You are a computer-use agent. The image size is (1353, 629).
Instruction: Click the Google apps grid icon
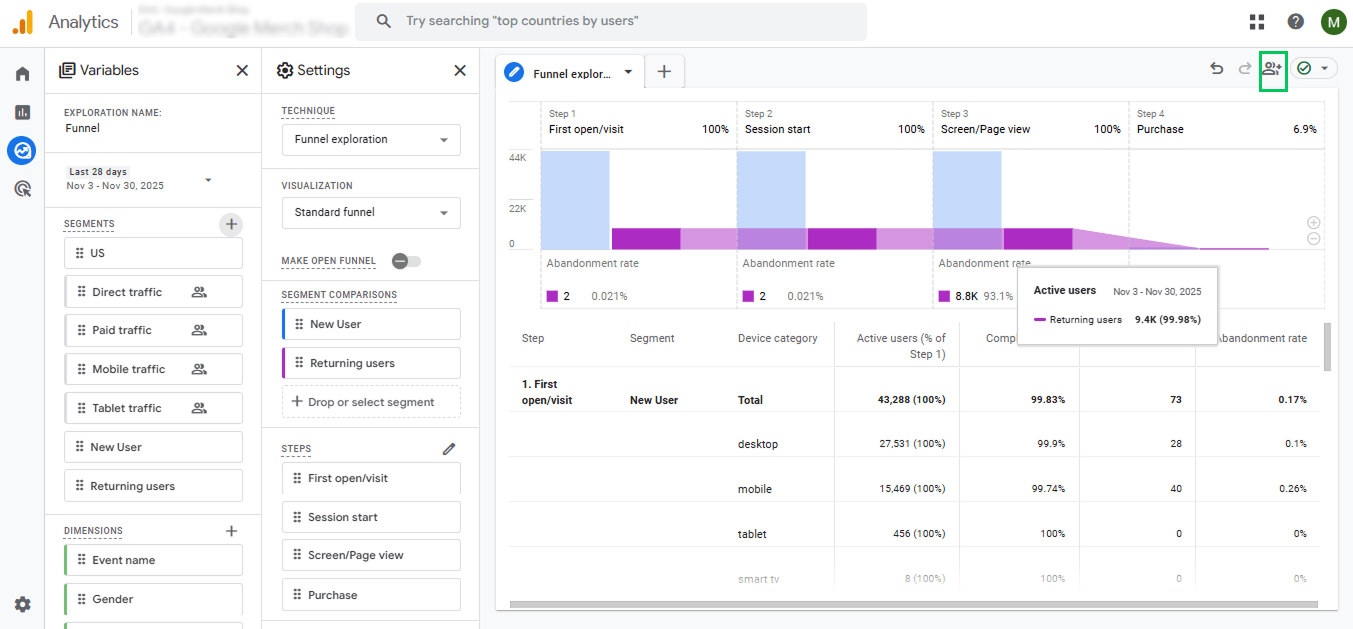(1257, 21)
